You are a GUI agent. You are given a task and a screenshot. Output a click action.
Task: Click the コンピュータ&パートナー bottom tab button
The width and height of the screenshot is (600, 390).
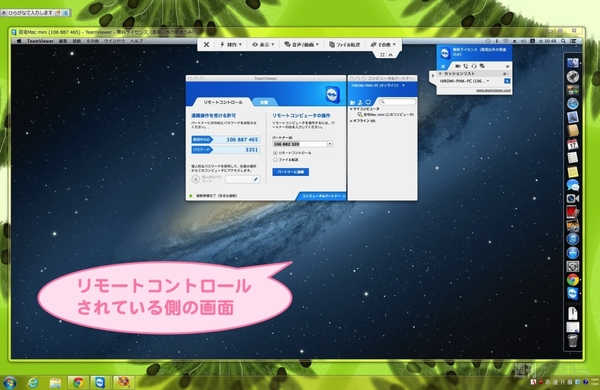(321, 196)
